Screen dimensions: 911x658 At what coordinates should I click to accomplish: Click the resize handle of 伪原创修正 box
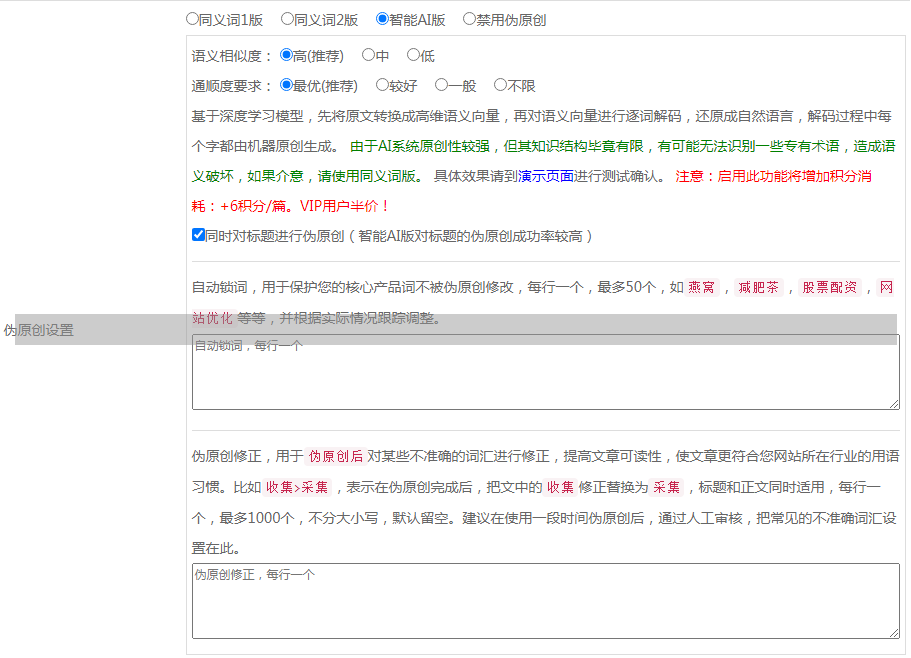[893, 632]
